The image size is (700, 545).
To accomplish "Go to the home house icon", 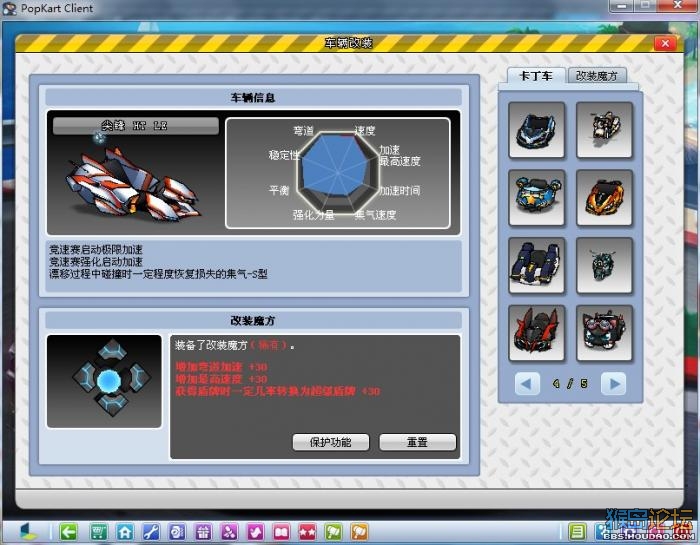I will 125,532.
